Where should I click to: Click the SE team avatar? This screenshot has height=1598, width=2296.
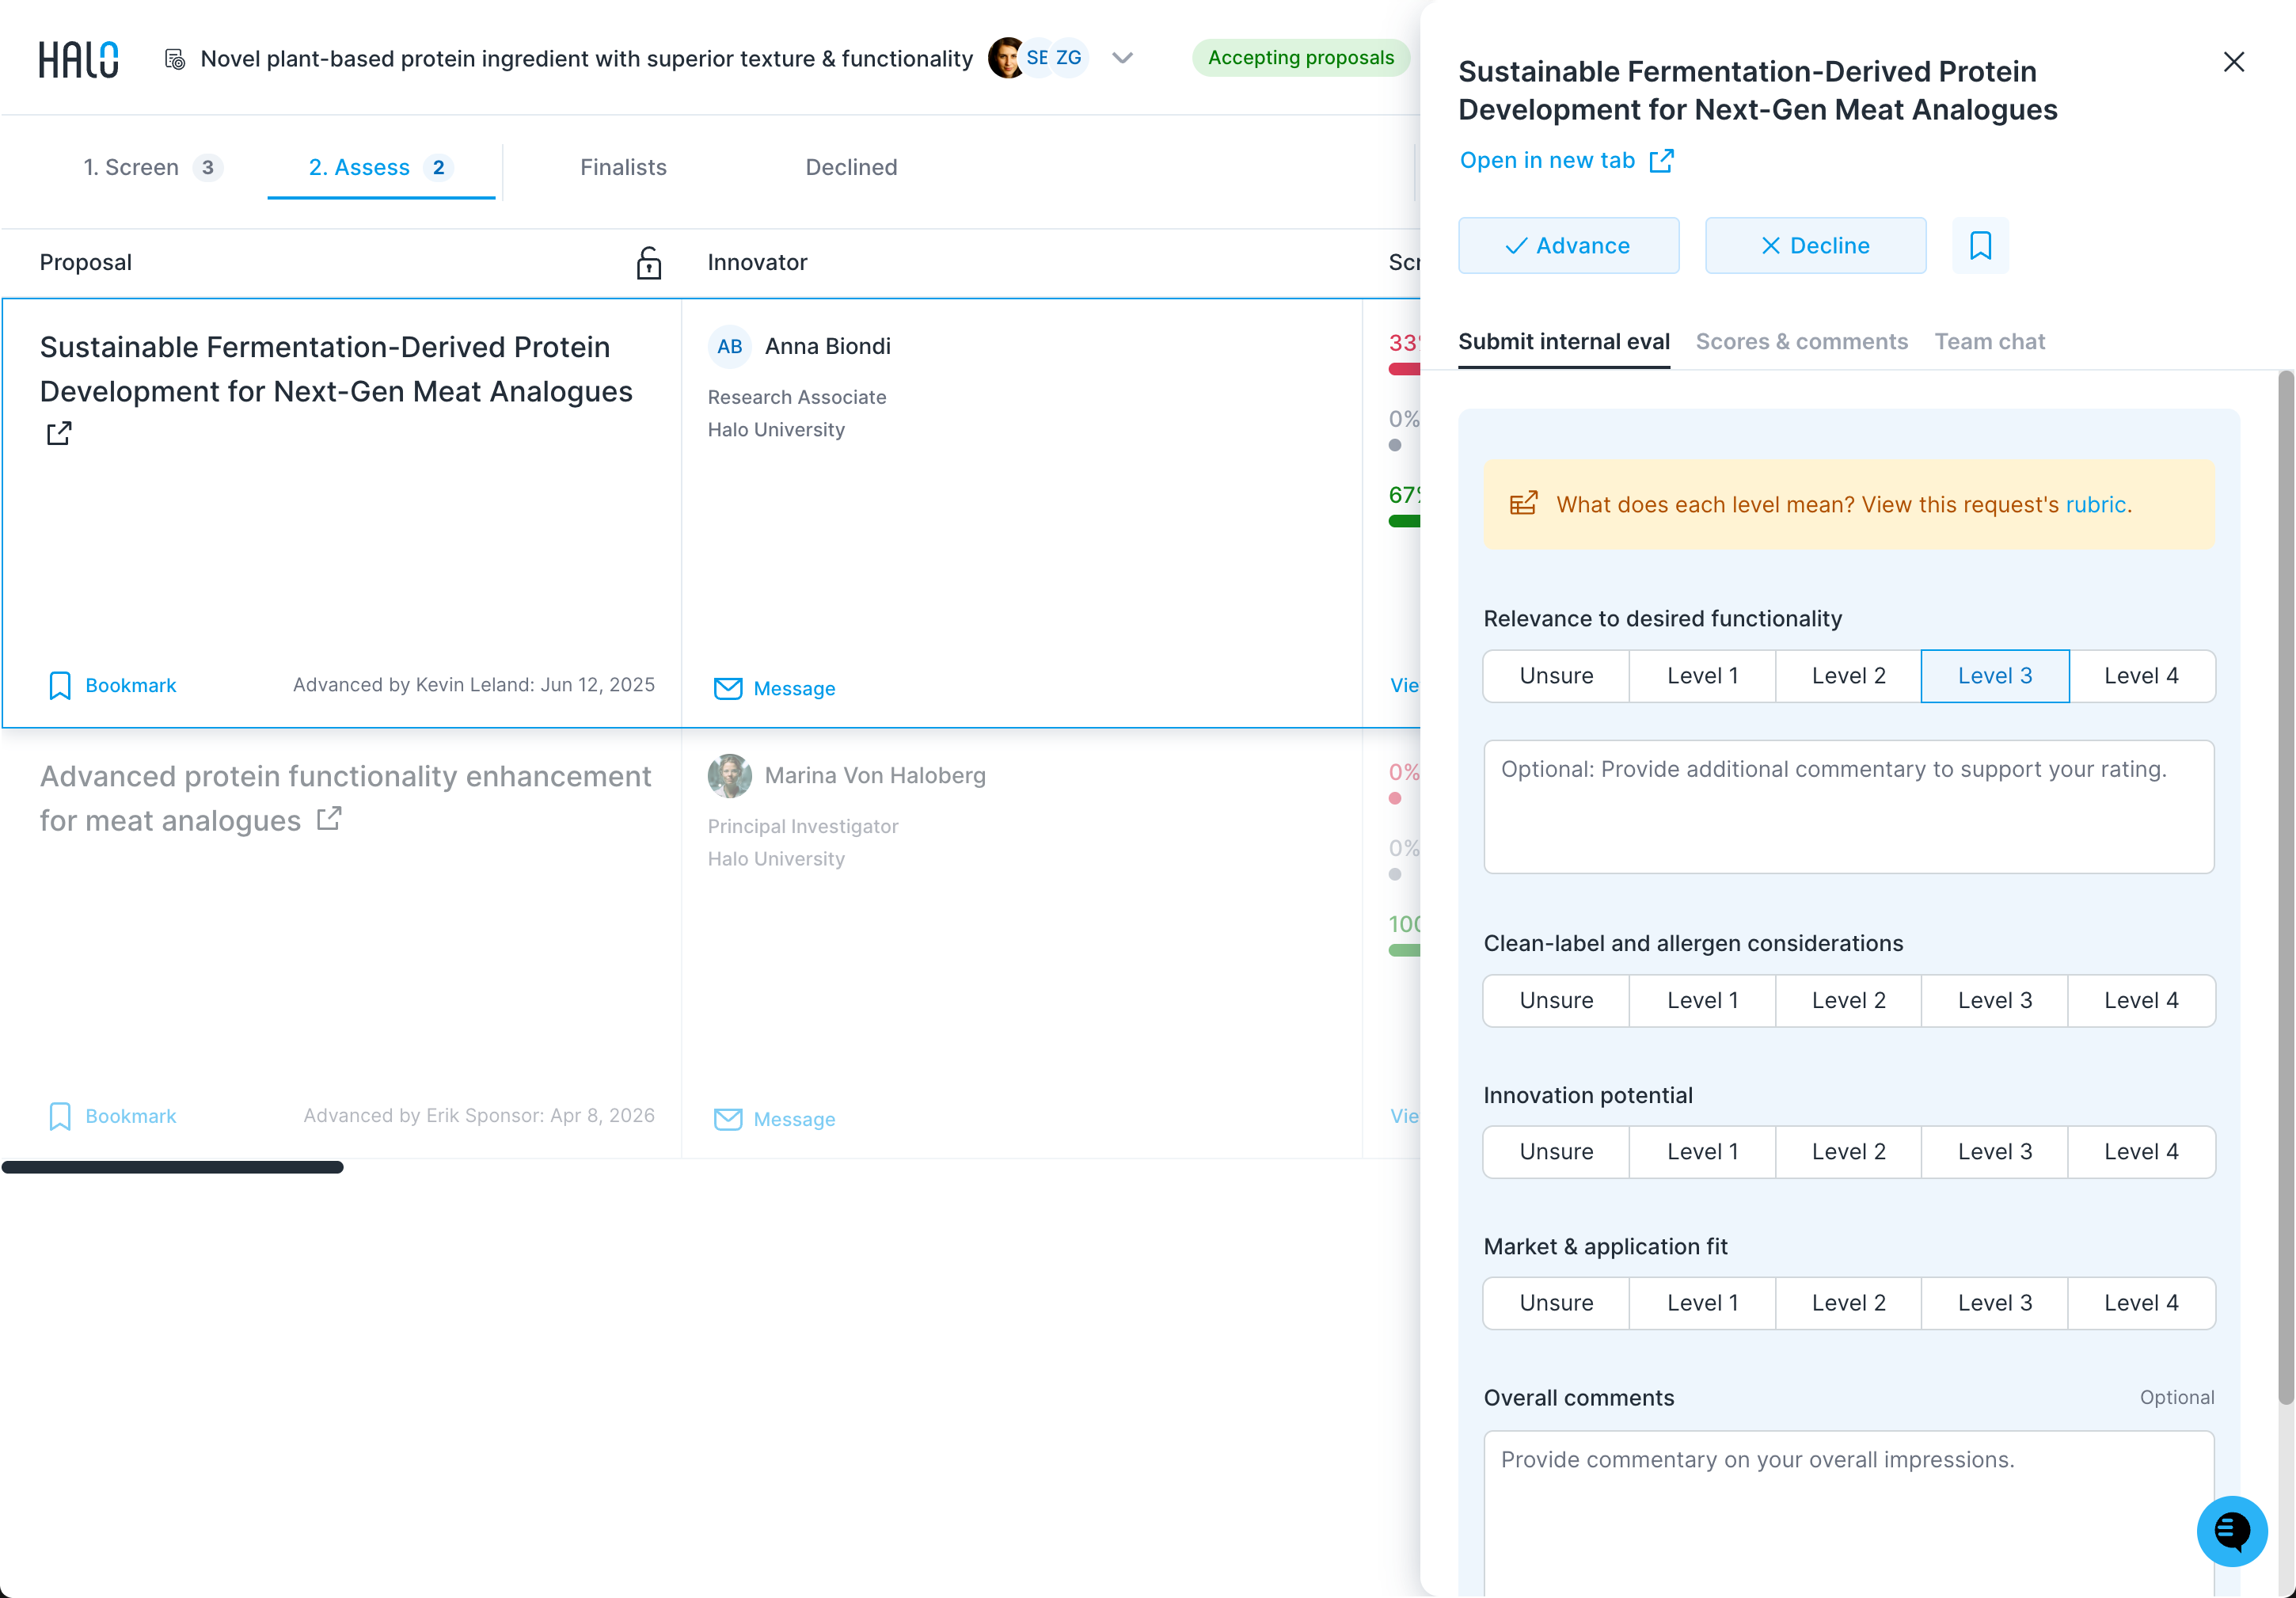(x=1037, y=58)
